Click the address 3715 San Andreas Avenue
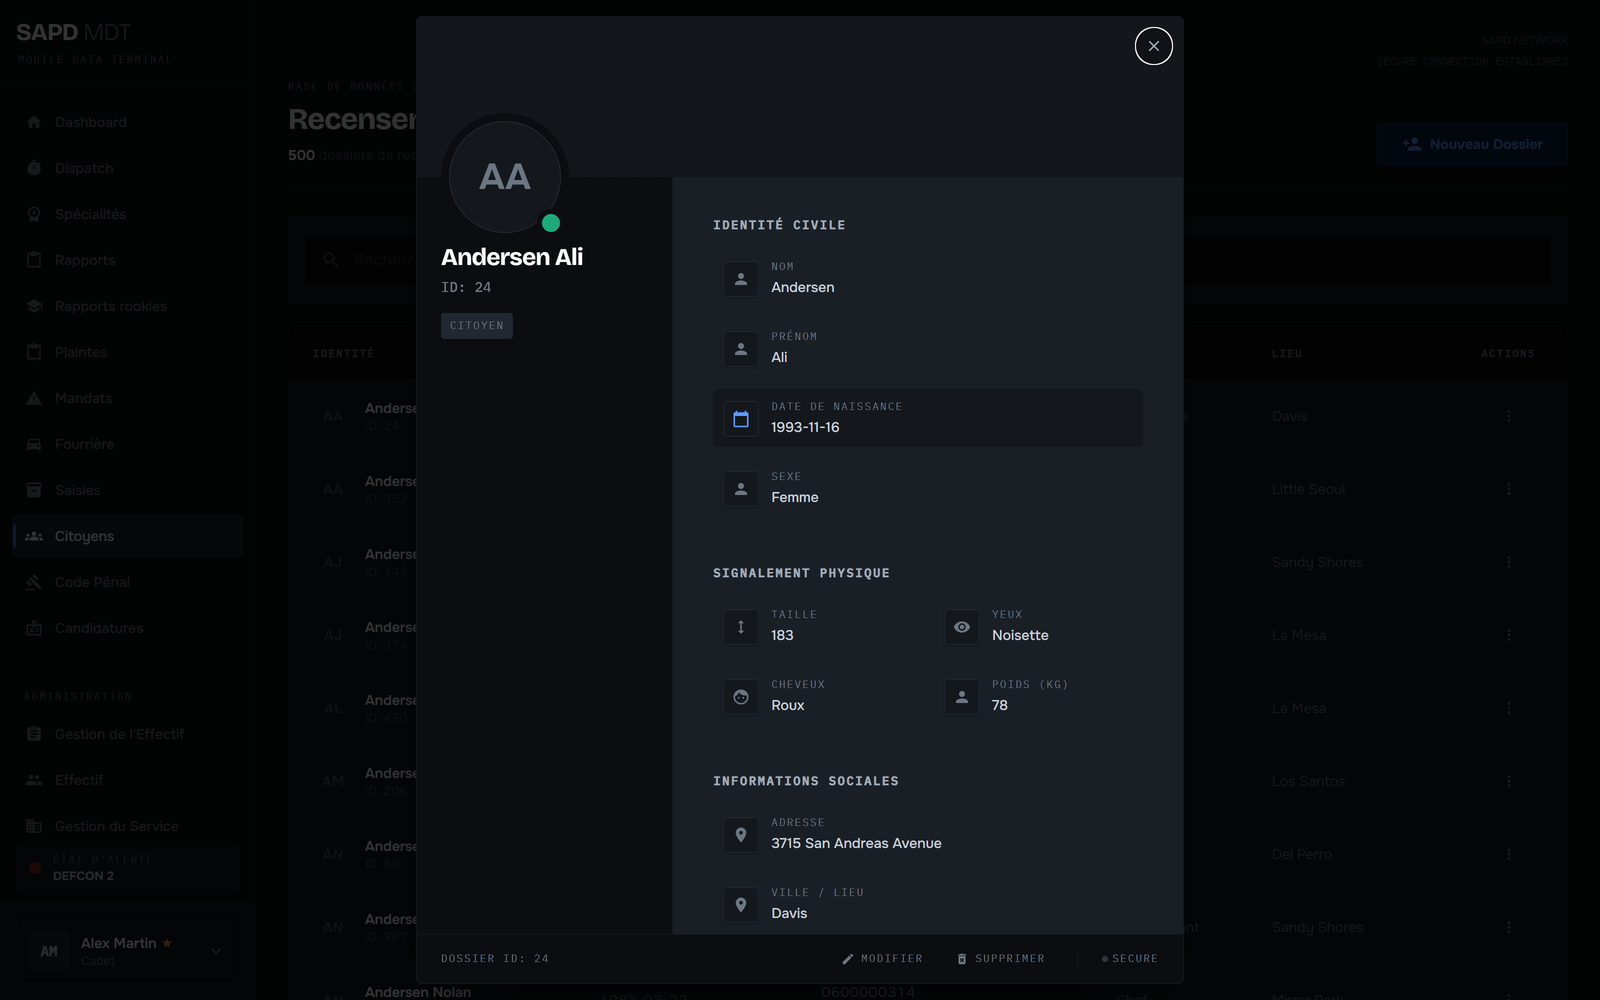This screenshot has width=1600, height=1000. [856, 843]
